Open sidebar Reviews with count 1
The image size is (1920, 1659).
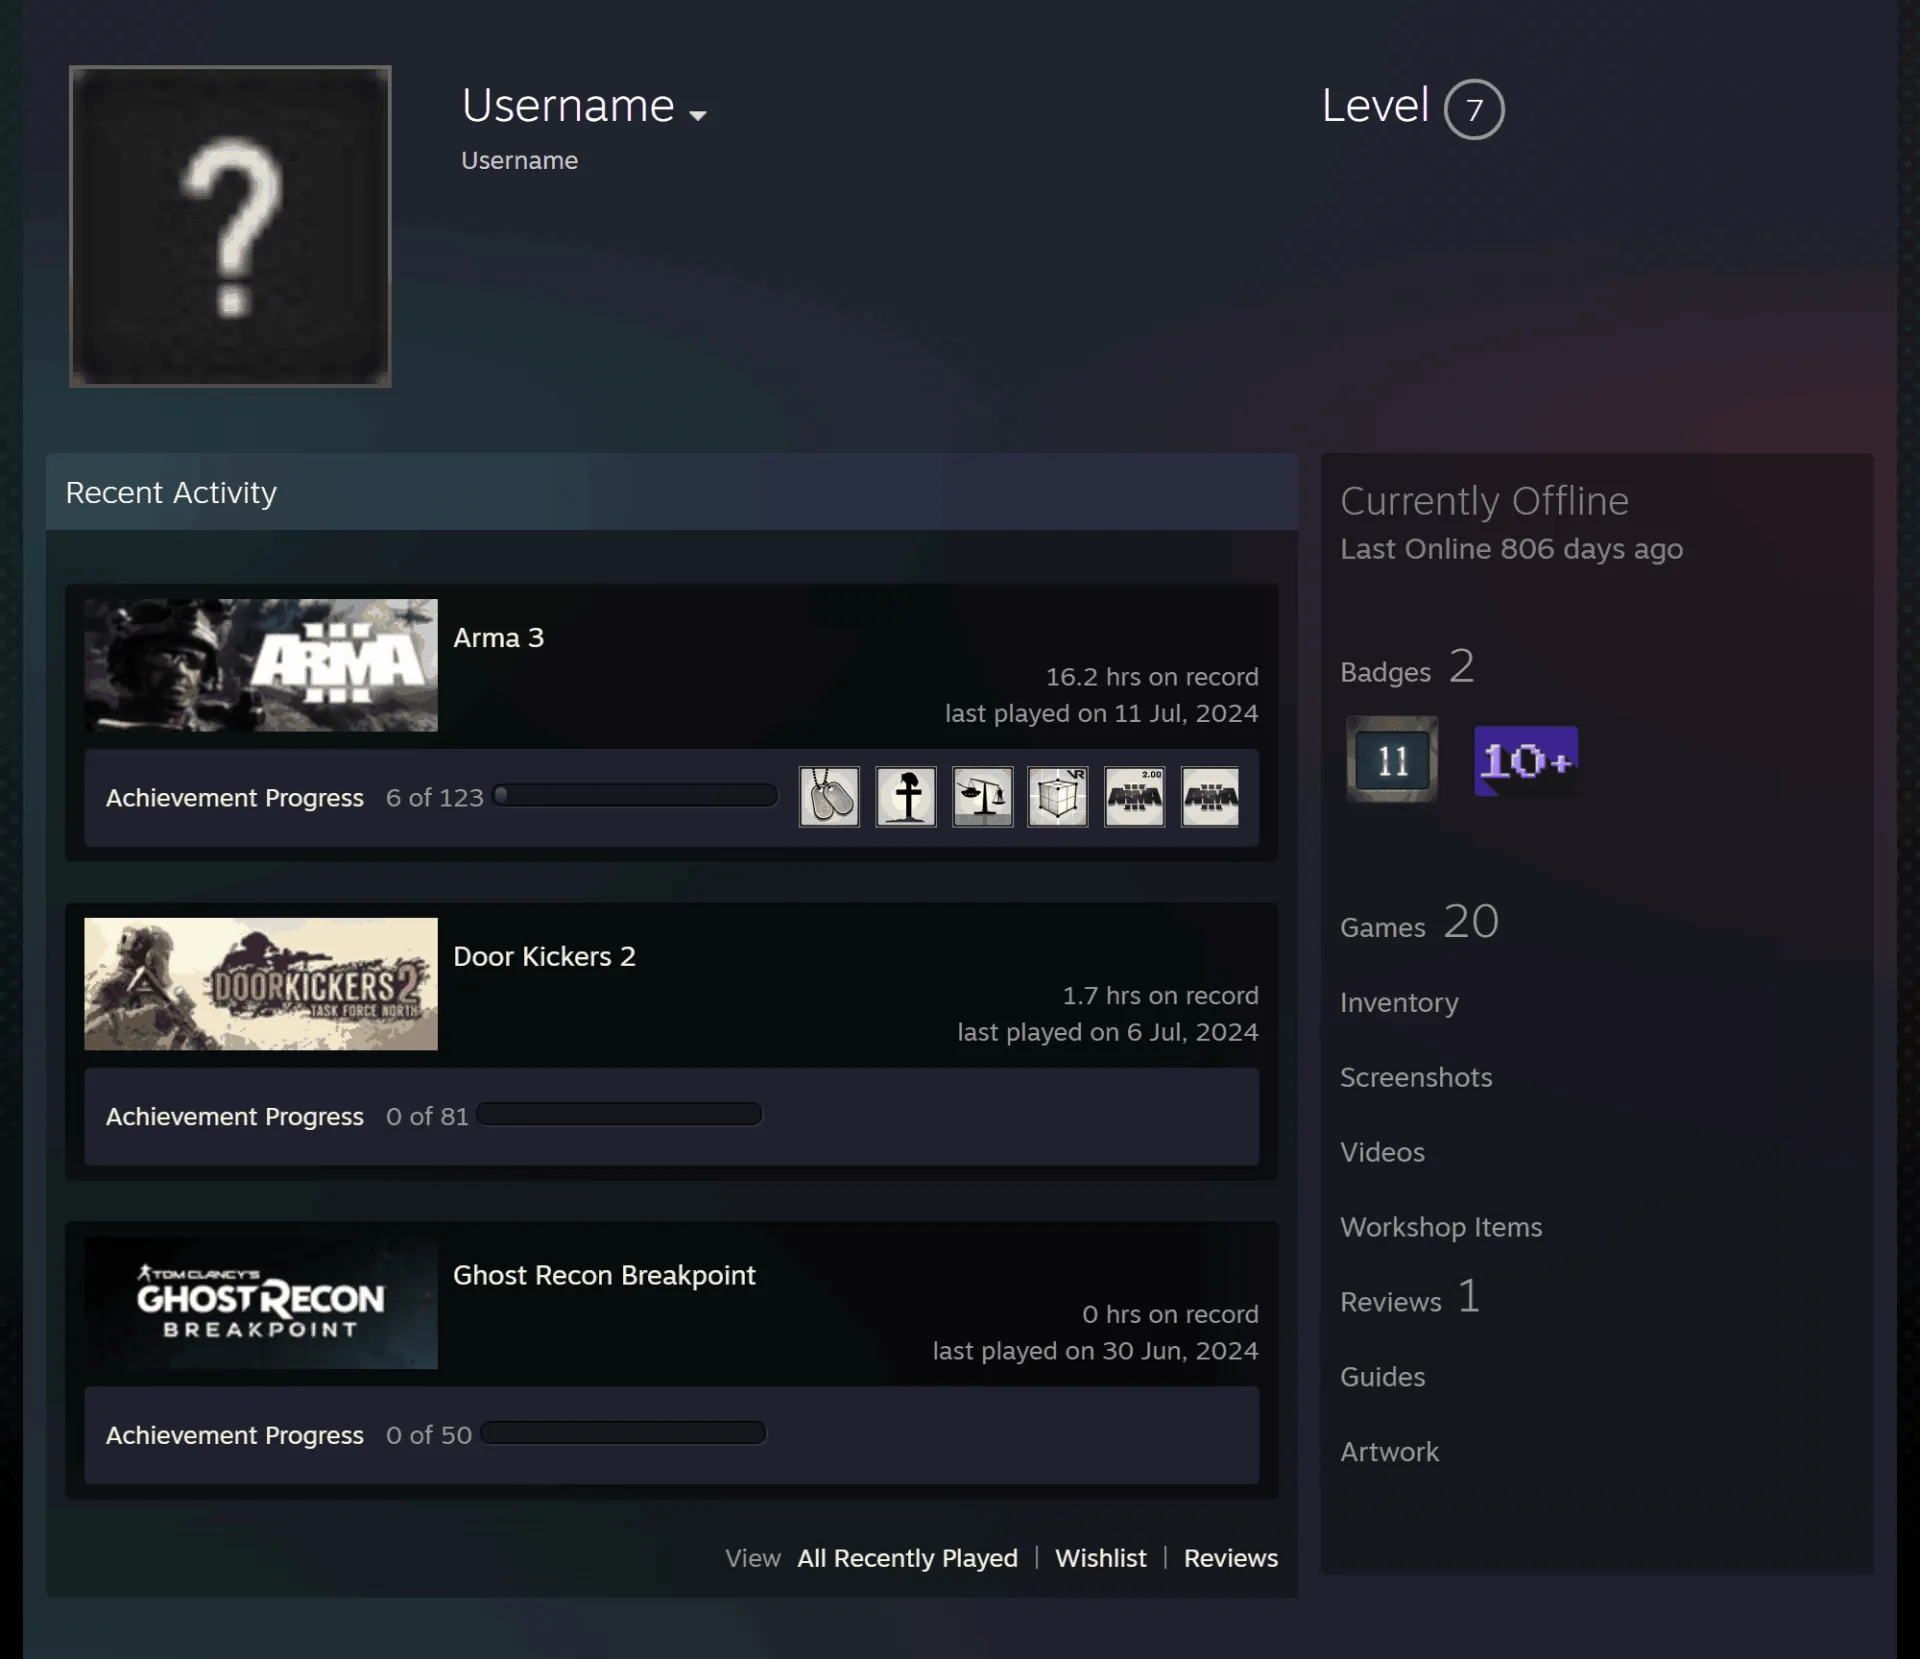click(x=1410, y=1299)
